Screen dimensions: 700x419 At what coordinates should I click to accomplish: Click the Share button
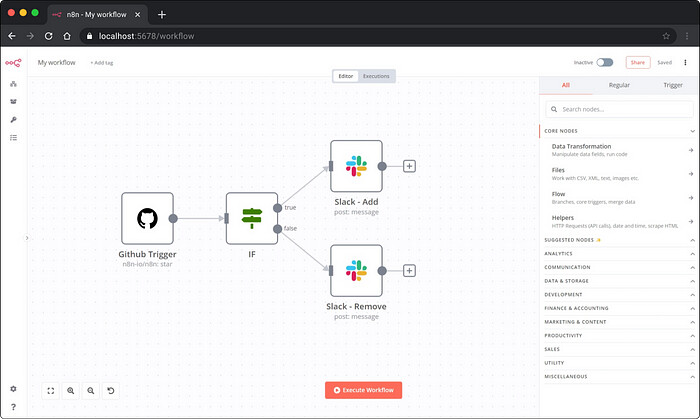click(638, 62)
